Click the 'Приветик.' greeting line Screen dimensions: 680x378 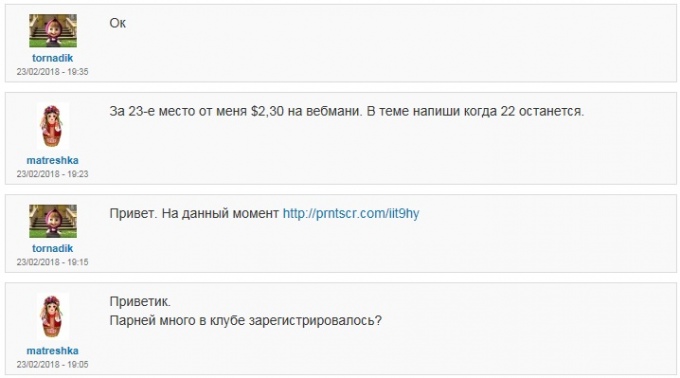pyautogui.click(x=140, y=302)
